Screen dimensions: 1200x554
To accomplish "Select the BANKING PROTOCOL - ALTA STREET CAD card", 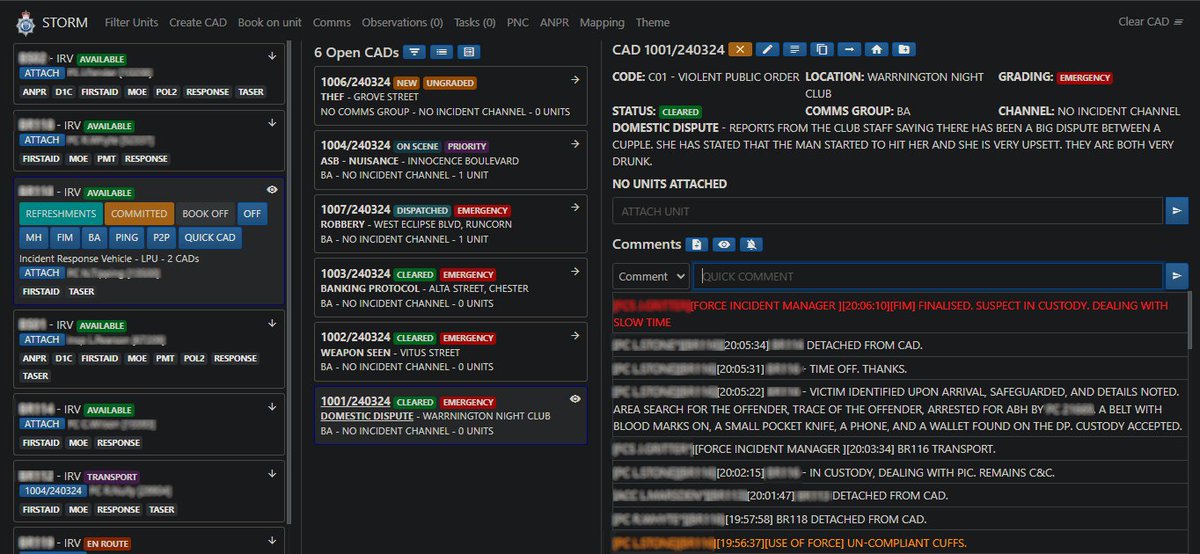I will [x=451, y=288].
